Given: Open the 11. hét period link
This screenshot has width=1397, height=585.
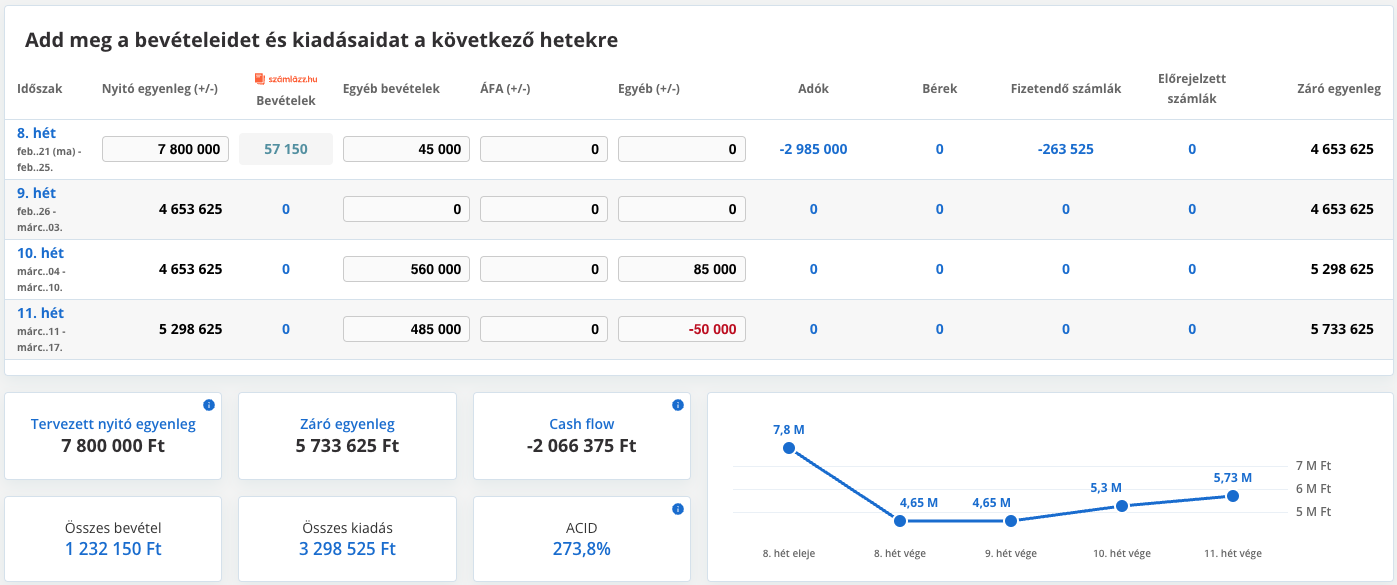Looking at the screenshot, I should pos(40,312).
